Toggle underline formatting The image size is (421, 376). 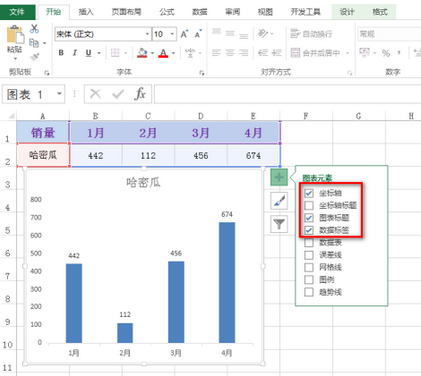88,53
